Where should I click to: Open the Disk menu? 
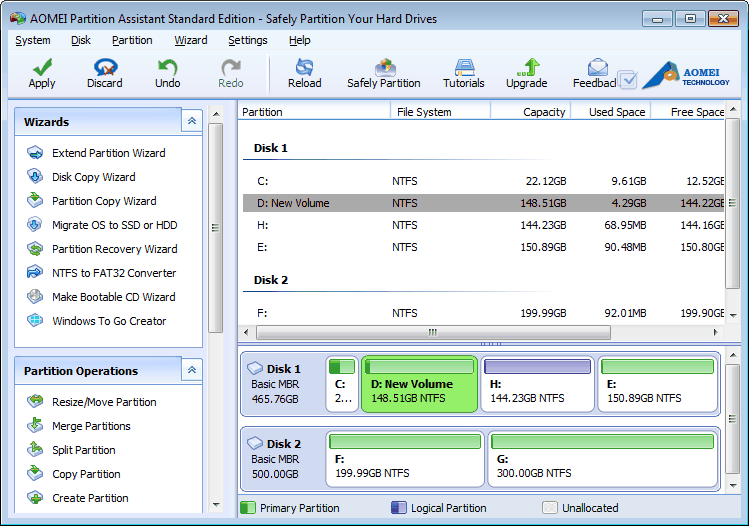pos(81,41)
